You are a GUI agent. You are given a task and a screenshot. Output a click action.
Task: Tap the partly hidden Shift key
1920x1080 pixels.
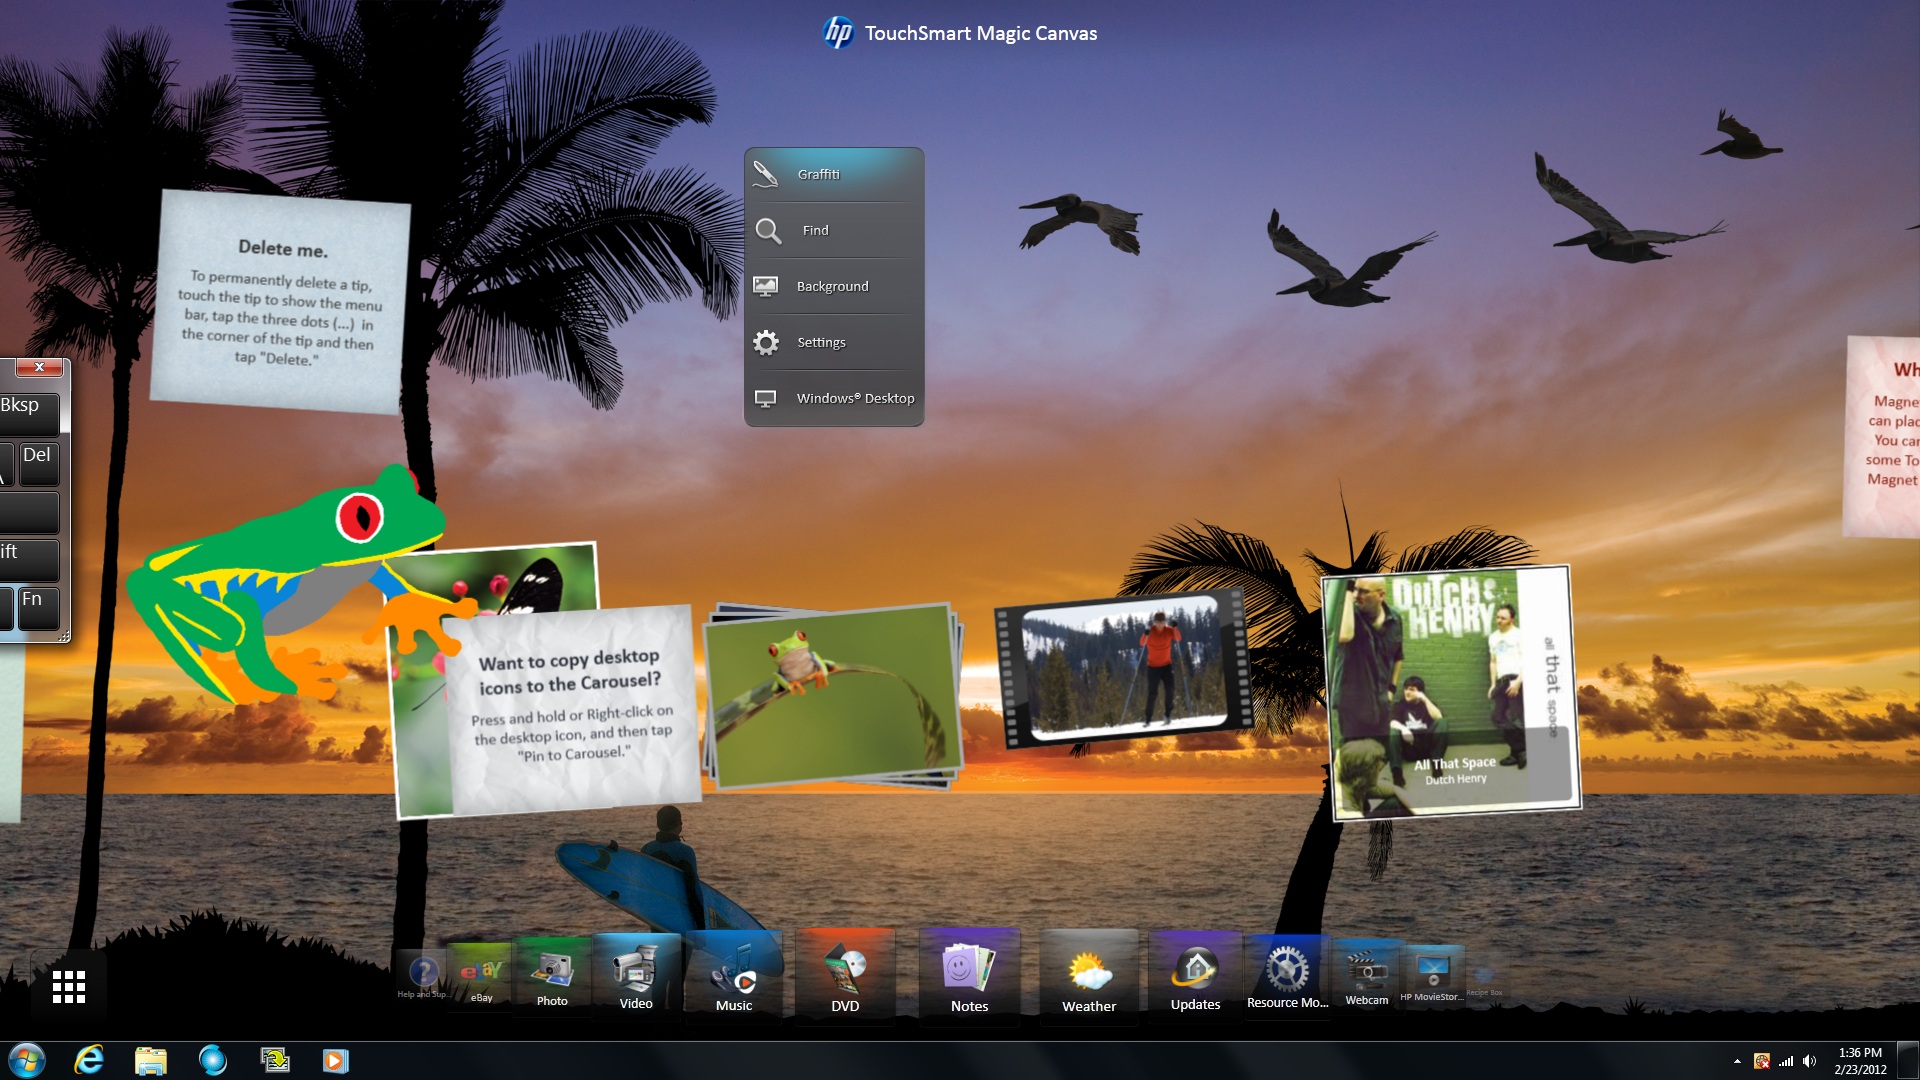28,559
